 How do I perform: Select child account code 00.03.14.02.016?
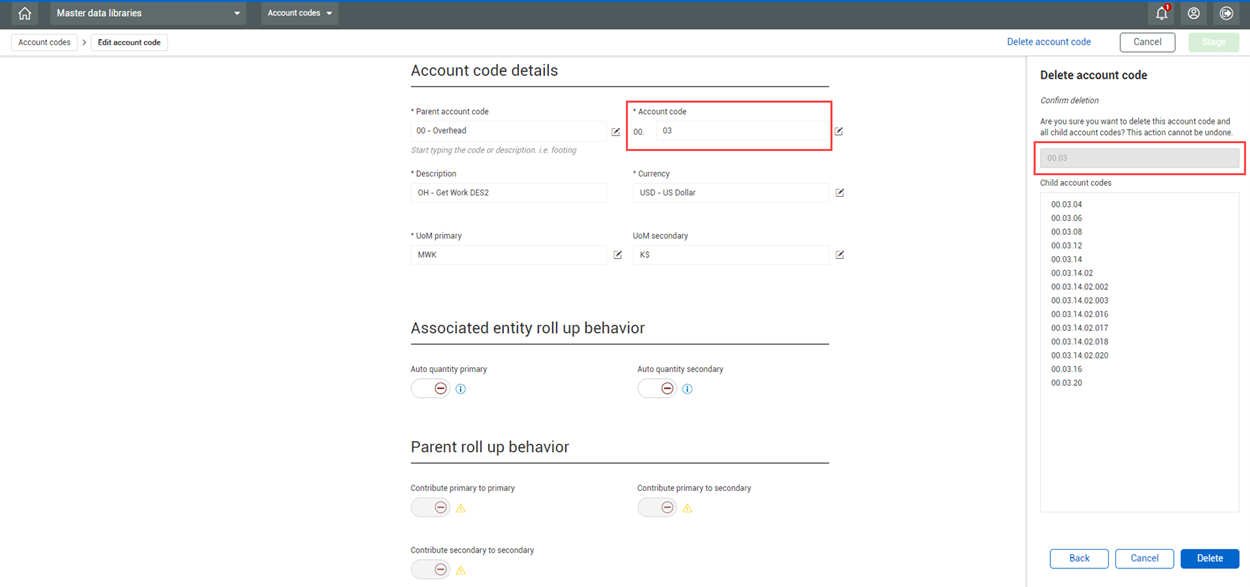tap(1080, 314)
